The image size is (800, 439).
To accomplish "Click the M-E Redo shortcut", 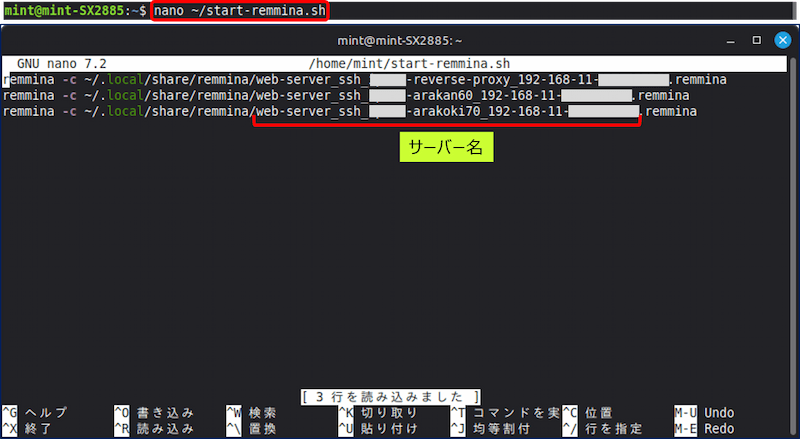I will 704,428.
